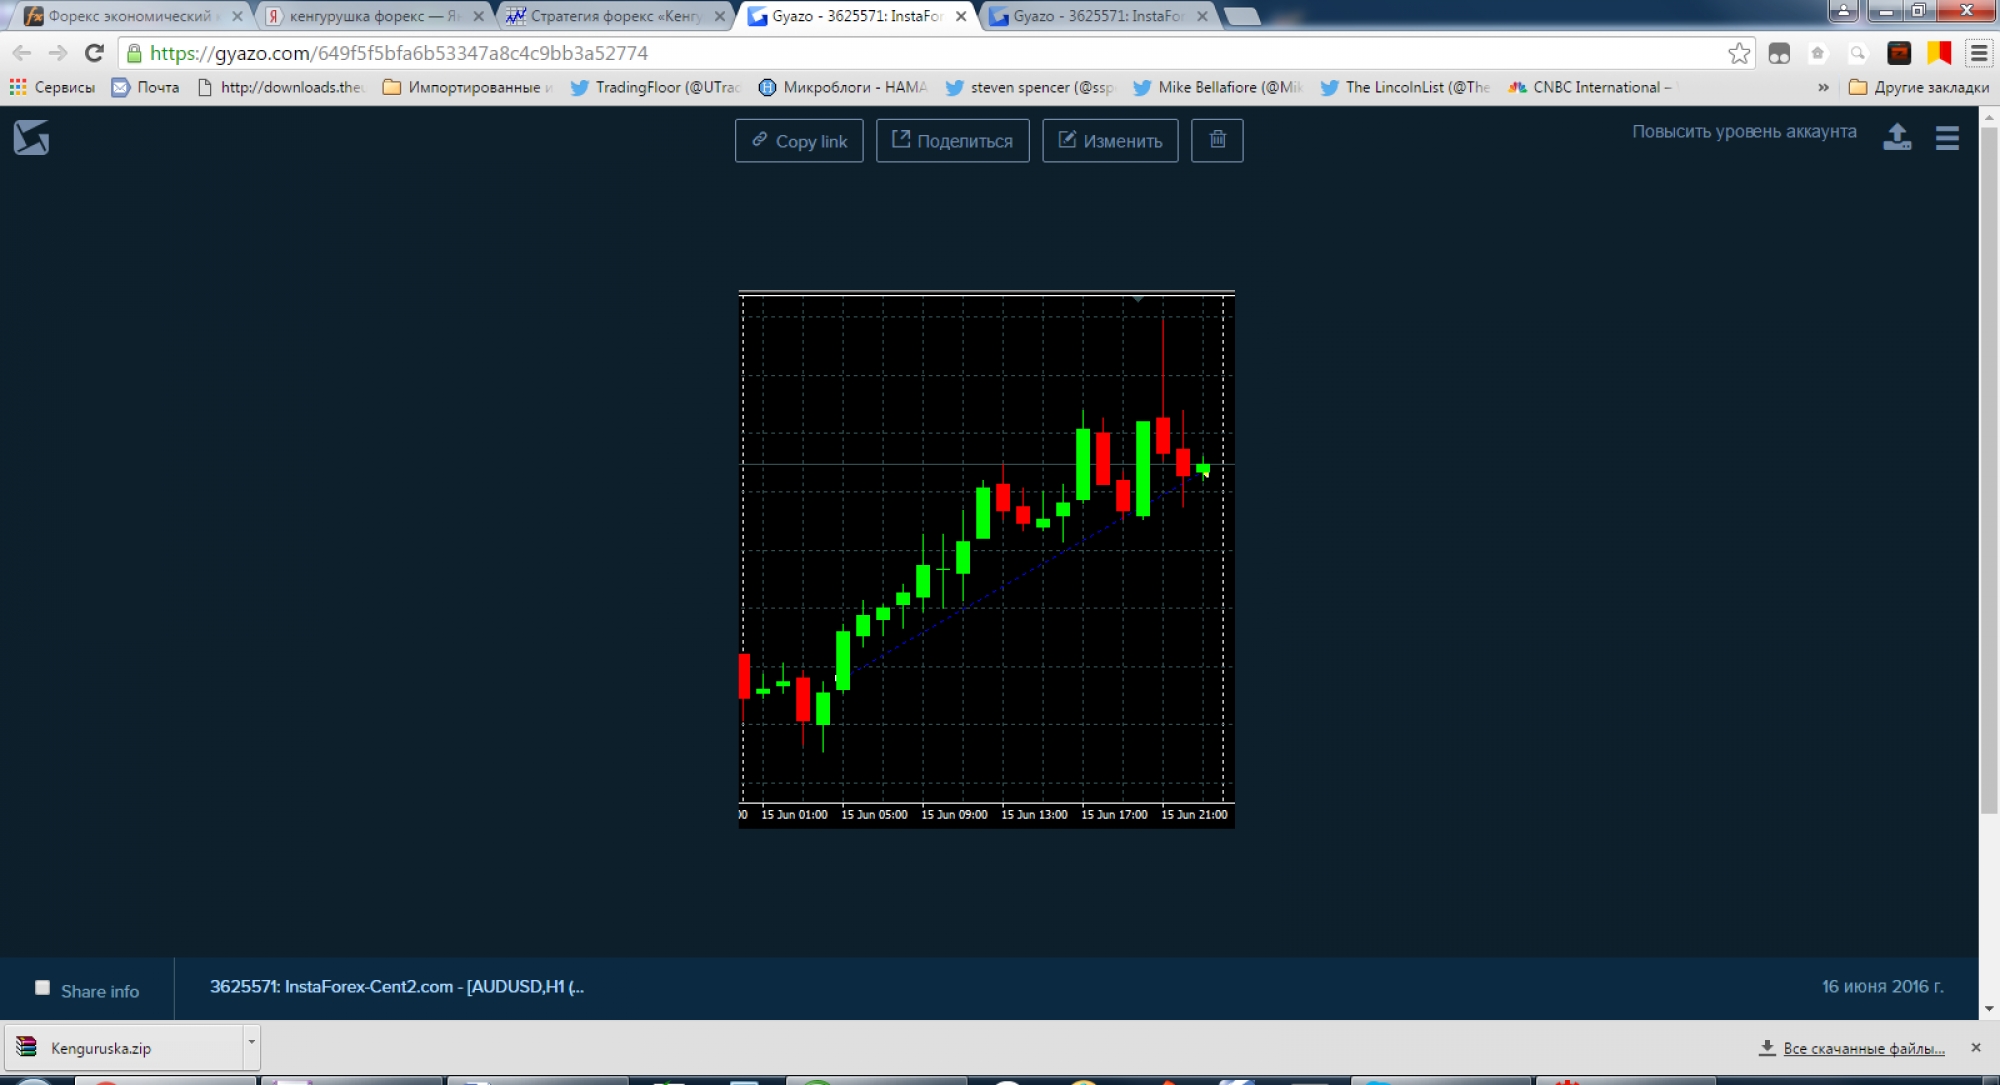Image resolution: width=2000 pixels, height=1085 pixels.
Task: Reload the page with refresh icon
Action: 94,53
